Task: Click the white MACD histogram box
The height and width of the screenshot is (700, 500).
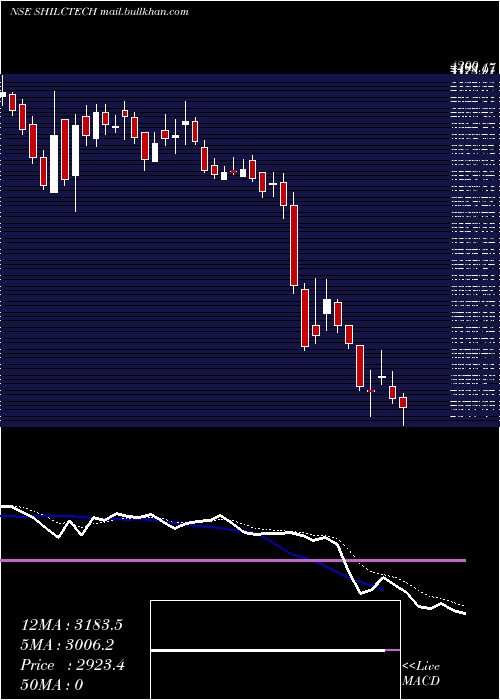Action: coord(275,650)
